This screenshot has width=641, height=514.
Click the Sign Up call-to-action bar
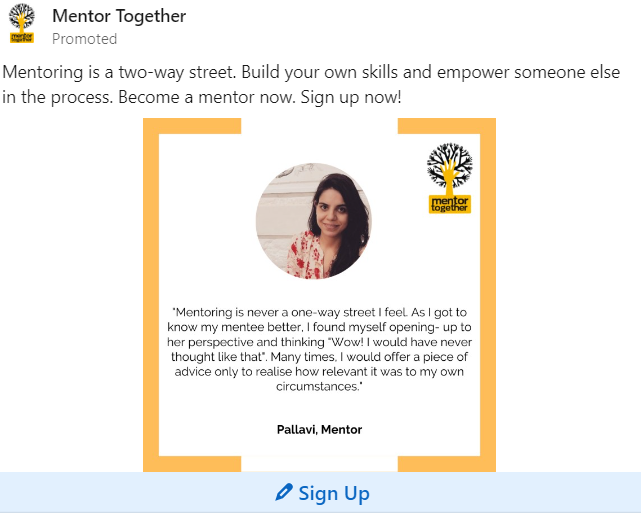tap(320, 492)
